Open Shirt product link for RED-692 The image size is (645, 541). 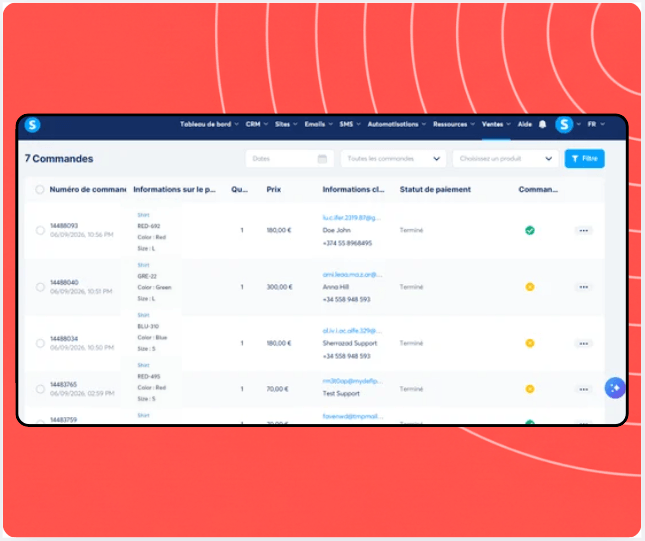coord(143,215)
